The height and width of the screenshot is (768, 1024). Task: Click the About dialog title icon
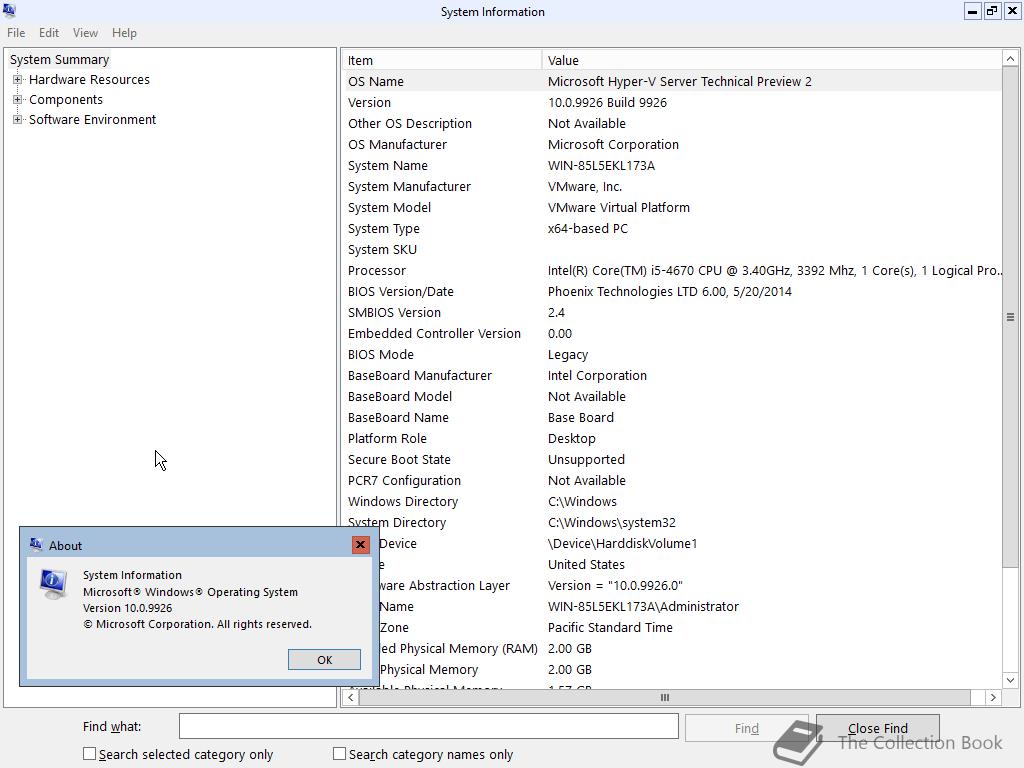pos(36,545)
